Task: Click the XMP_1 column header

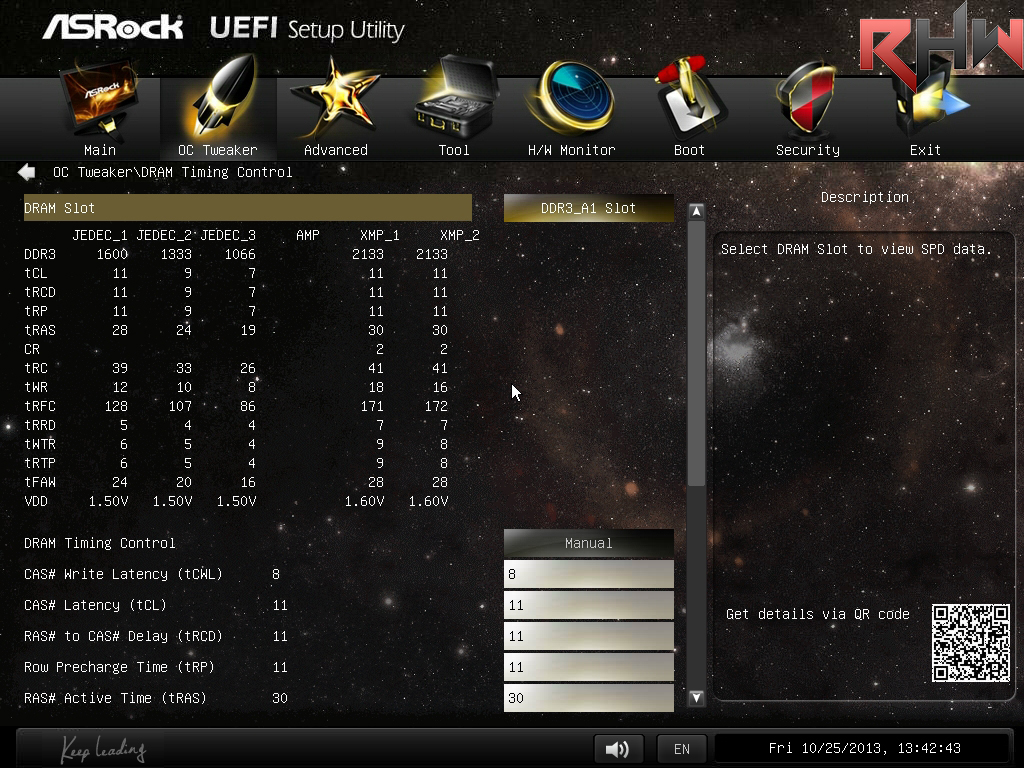Action: coord(379,235)
